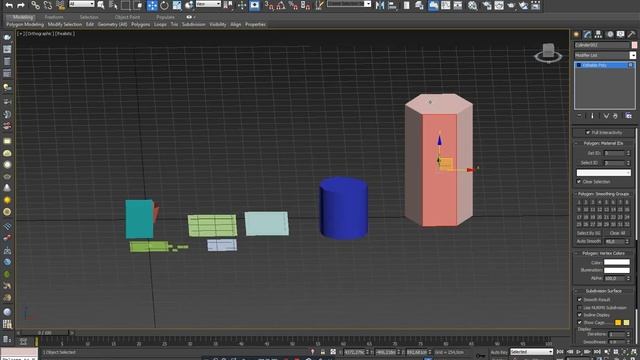Image resolution: width=640 pixels, height=360 pixels.
Task: Collapse the Polygon: Smoothing Groups rollout
Action: point(603,194)
